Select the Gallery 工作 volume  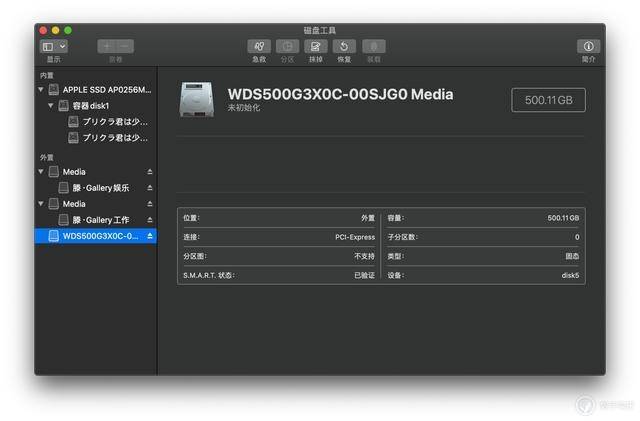(x=96, y=220)
